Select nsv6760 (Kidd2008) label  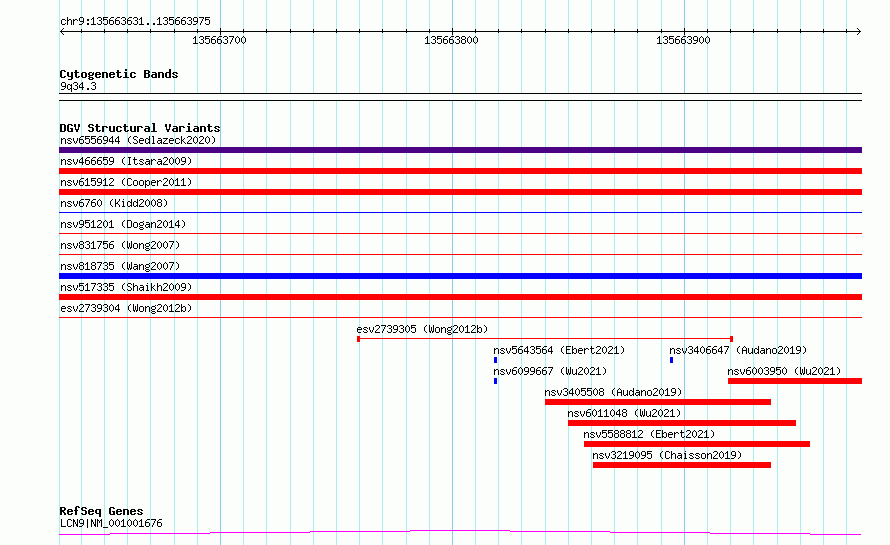[114, 203]
